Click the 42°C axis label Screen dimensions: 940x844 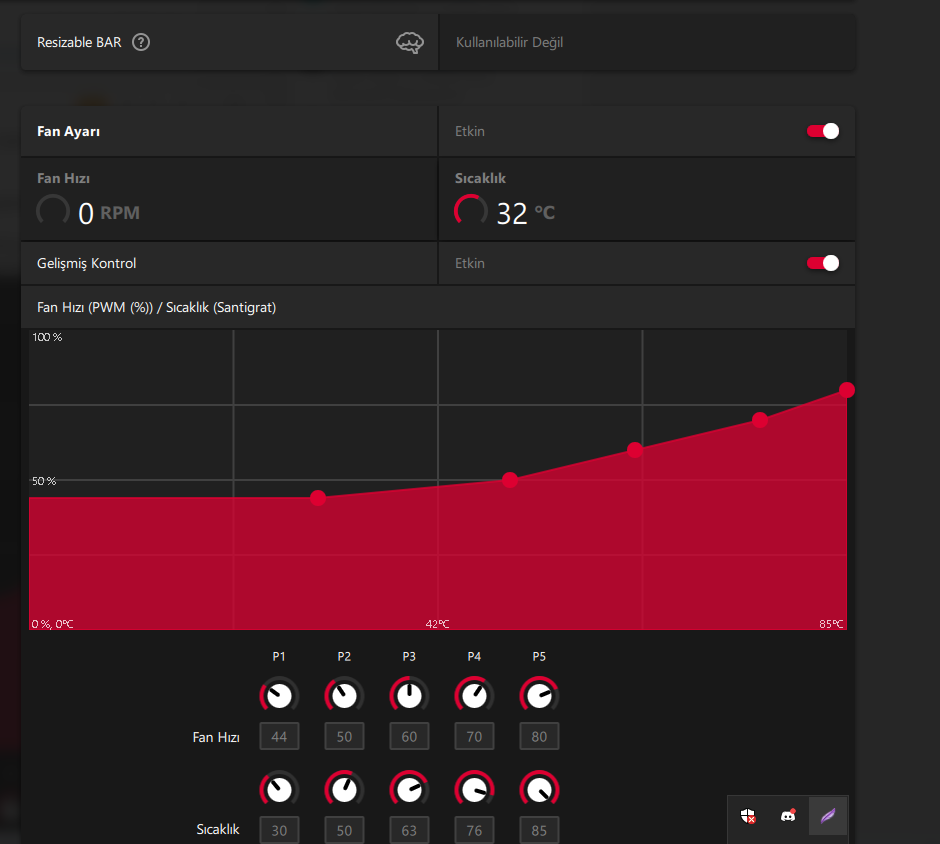438,624
